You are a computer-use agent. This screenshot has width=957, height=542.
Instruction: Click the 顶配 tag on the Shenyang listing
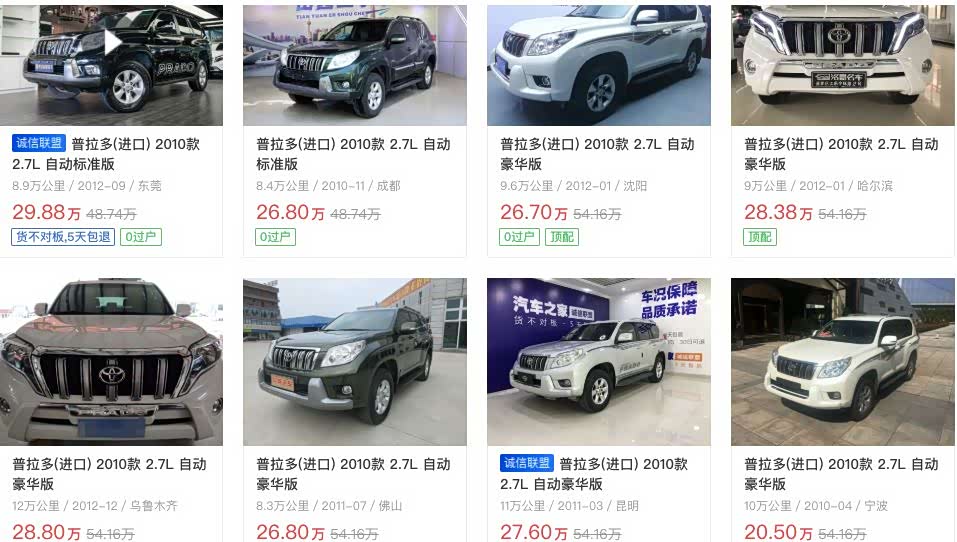point(562,237)
